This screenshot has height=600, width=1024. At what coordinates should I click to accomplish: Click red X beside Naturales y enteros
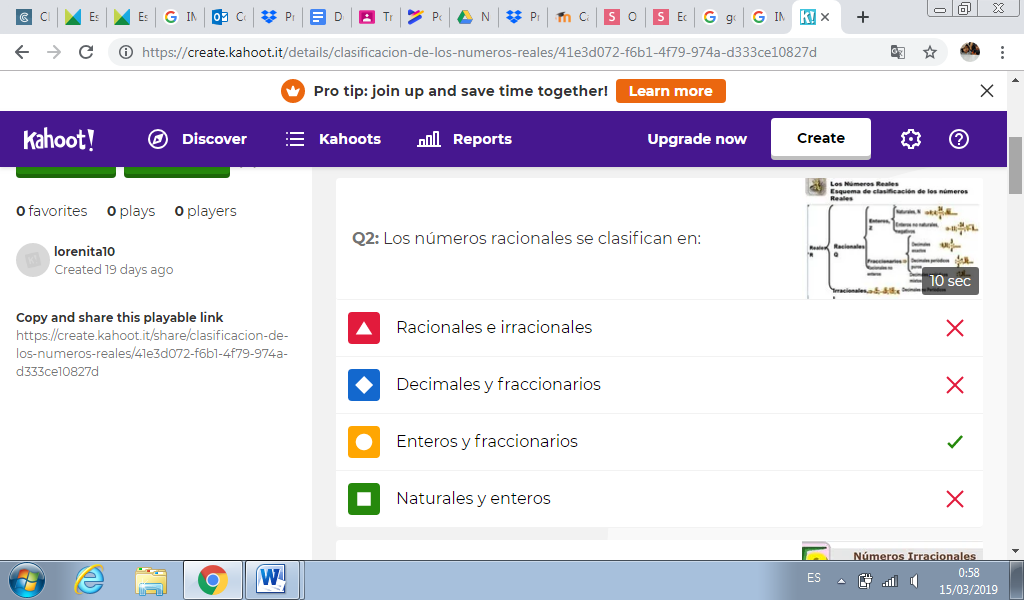click(955, 499)
